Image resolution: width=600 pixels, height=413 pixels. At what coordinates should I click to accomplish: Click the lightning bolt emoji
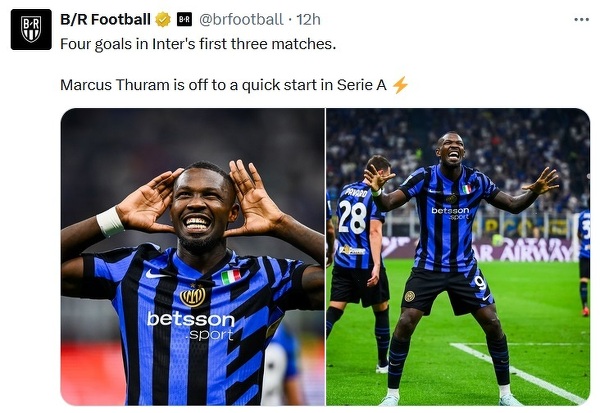point(400,85)
